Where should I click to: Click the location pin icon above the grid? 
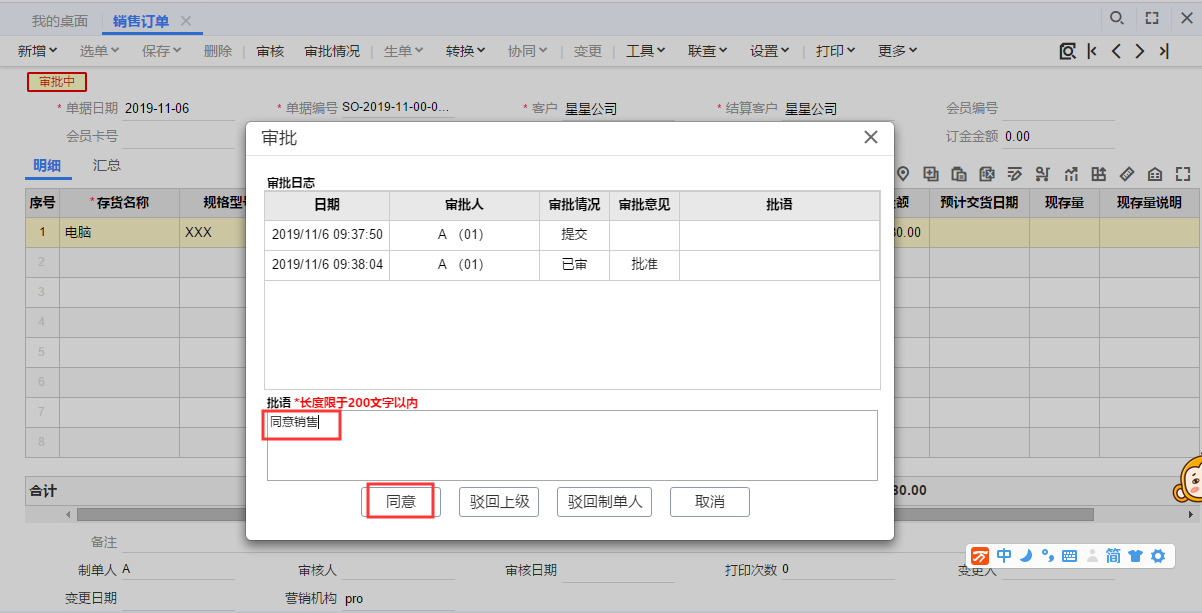[x=903, y=174]
